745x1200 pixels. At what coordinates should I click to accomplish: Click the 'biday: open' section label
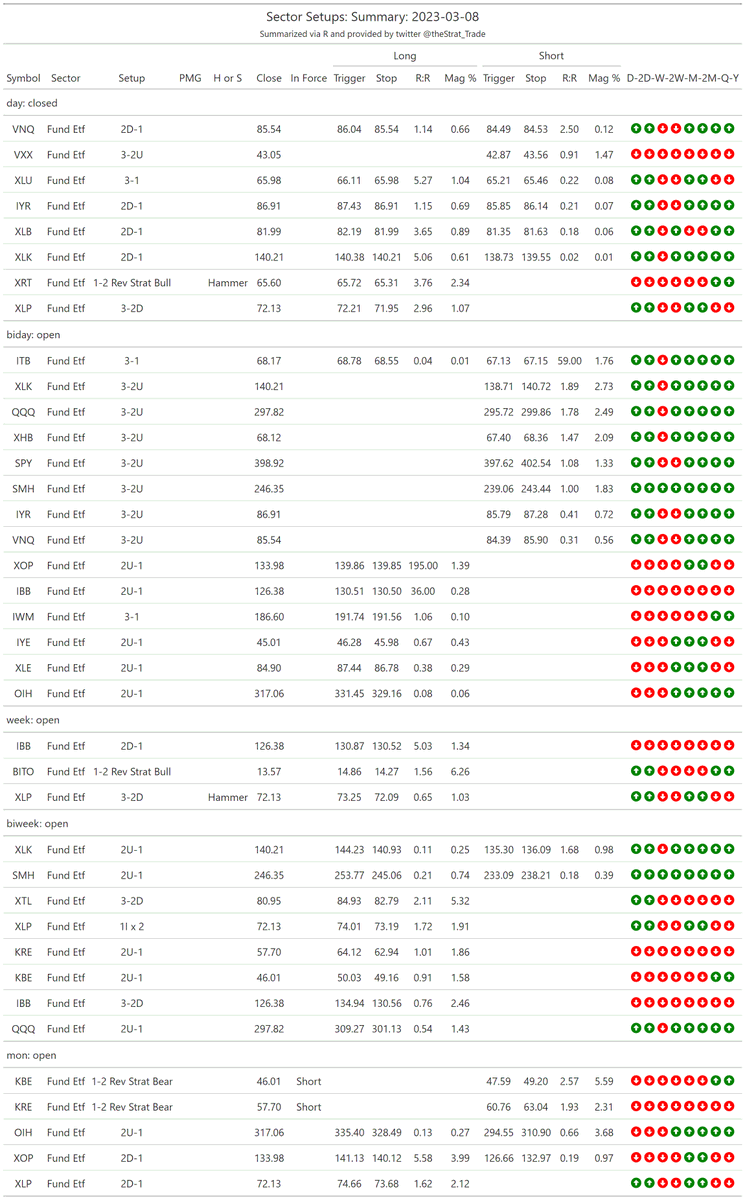[x=33, y=334]
